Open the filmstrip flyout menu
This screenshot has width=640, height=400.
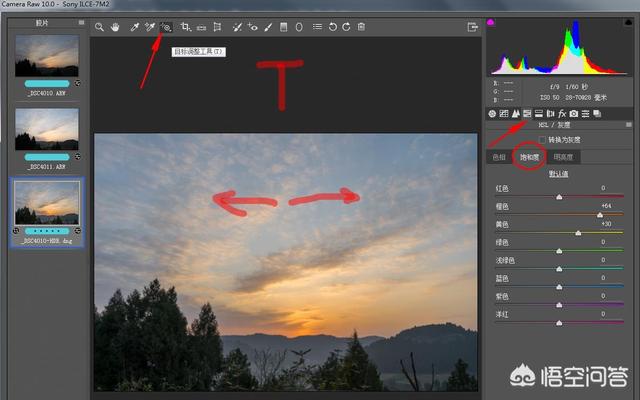click(x=82, y=23)
